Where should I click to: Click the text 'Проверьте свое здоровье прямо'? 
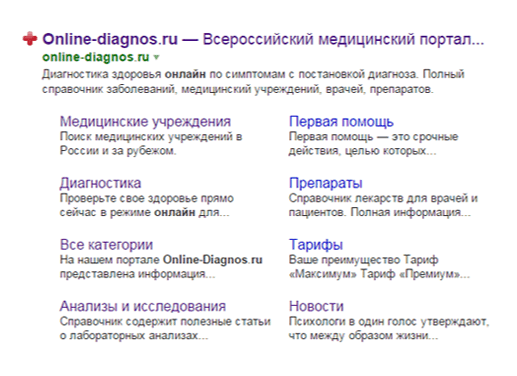pos(147,198)
